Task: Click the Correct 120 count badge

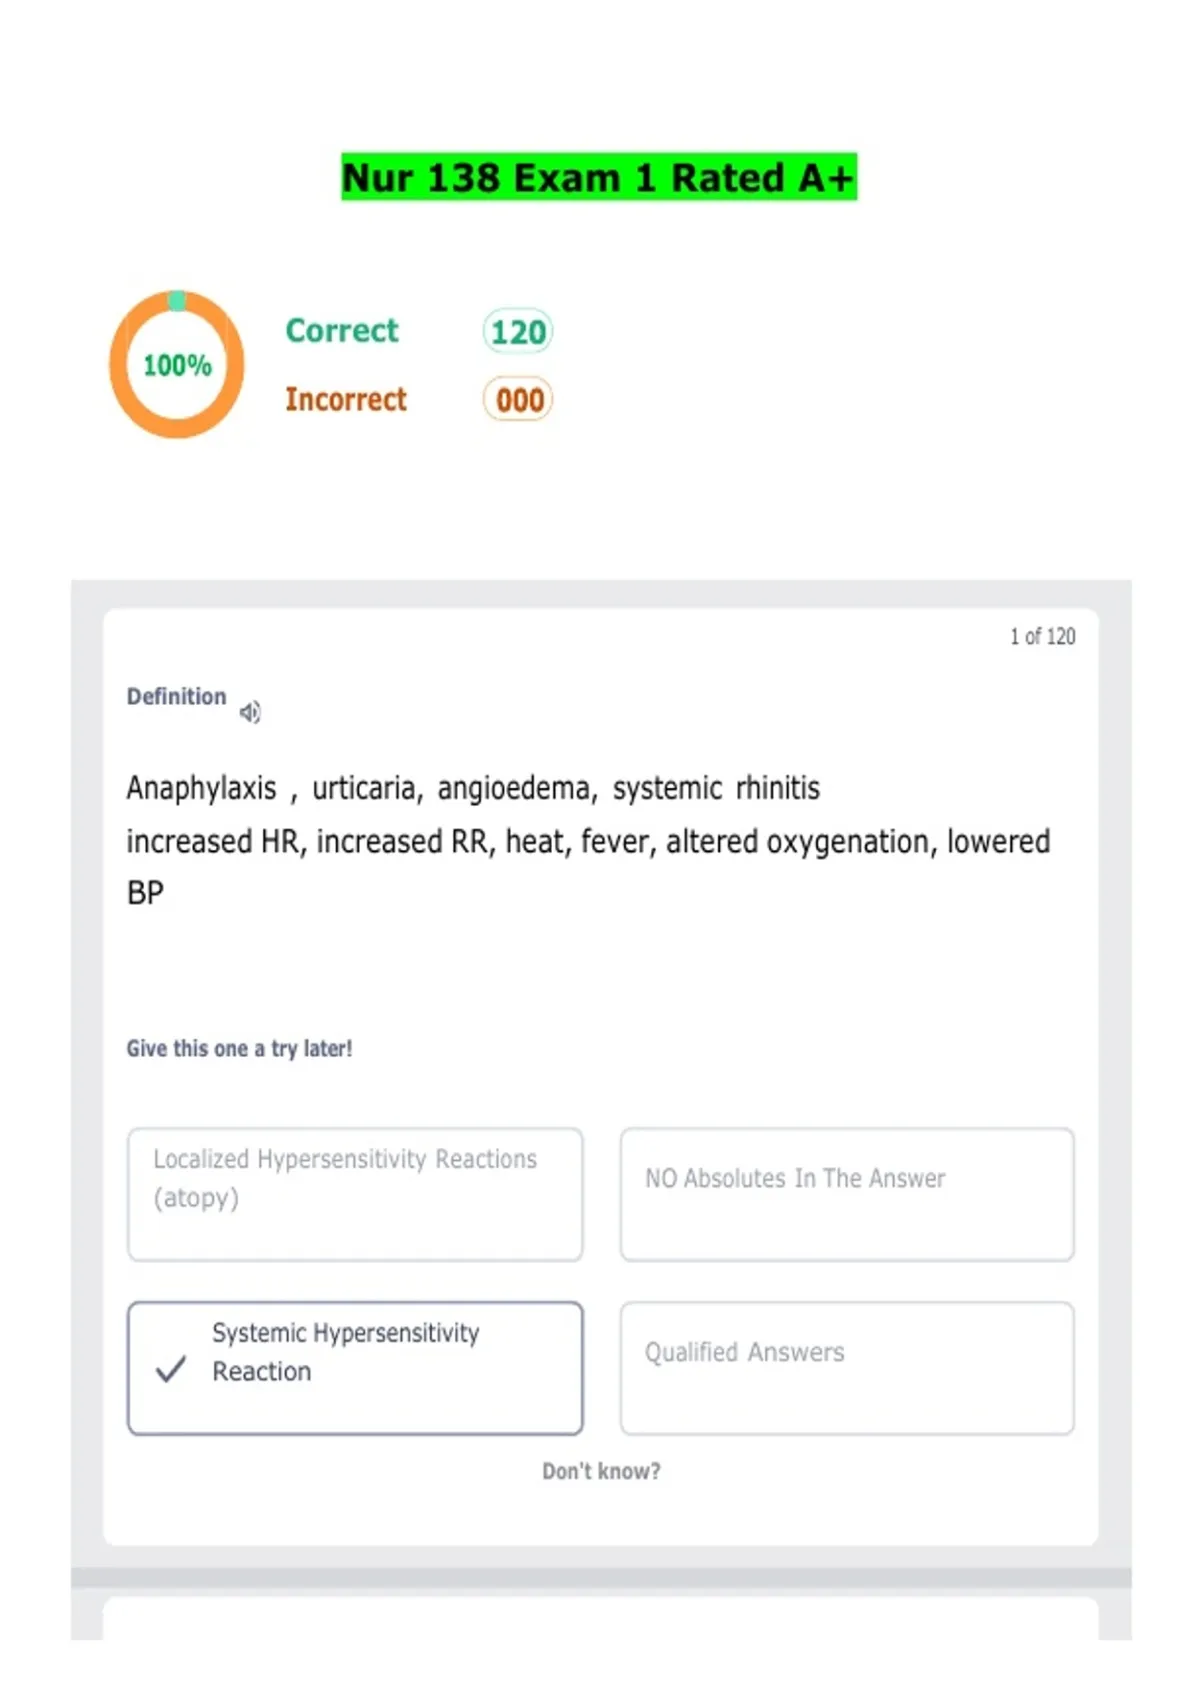Action: click(x=518, y=332)
